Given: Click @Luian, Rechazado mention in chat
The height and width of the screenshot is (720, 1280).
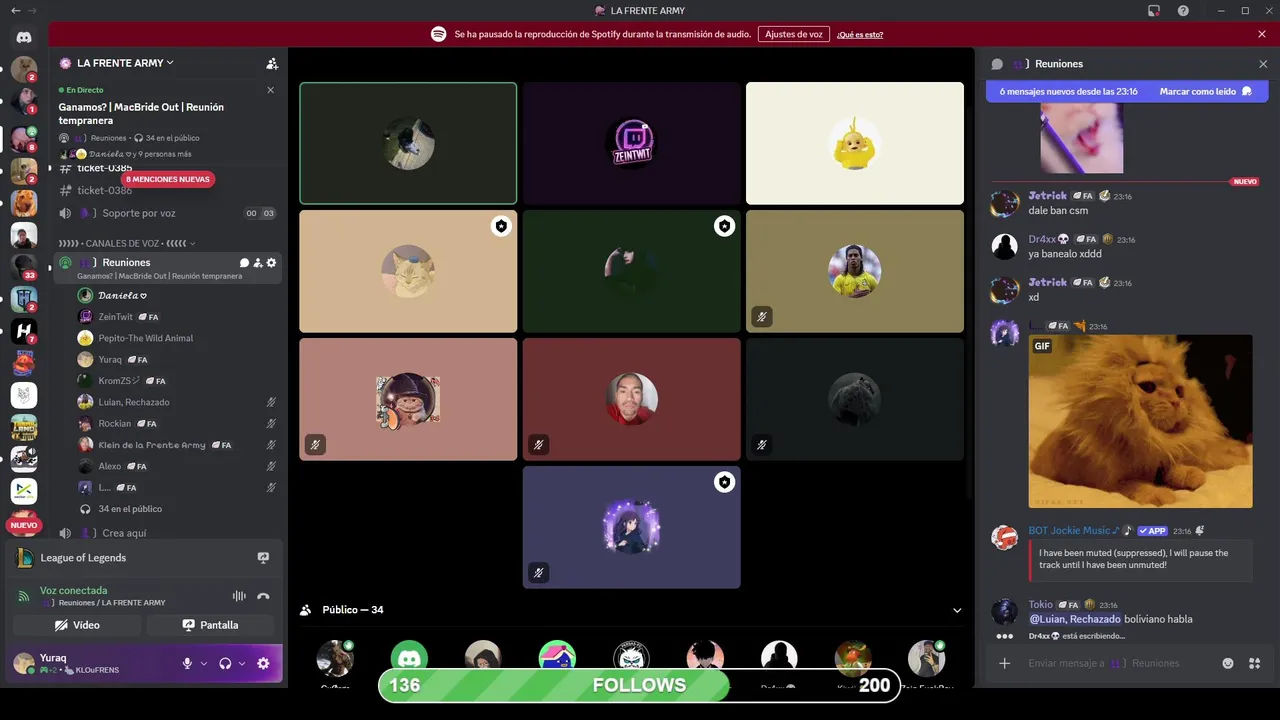Looking at the screenshot, I should point(1074,619).
